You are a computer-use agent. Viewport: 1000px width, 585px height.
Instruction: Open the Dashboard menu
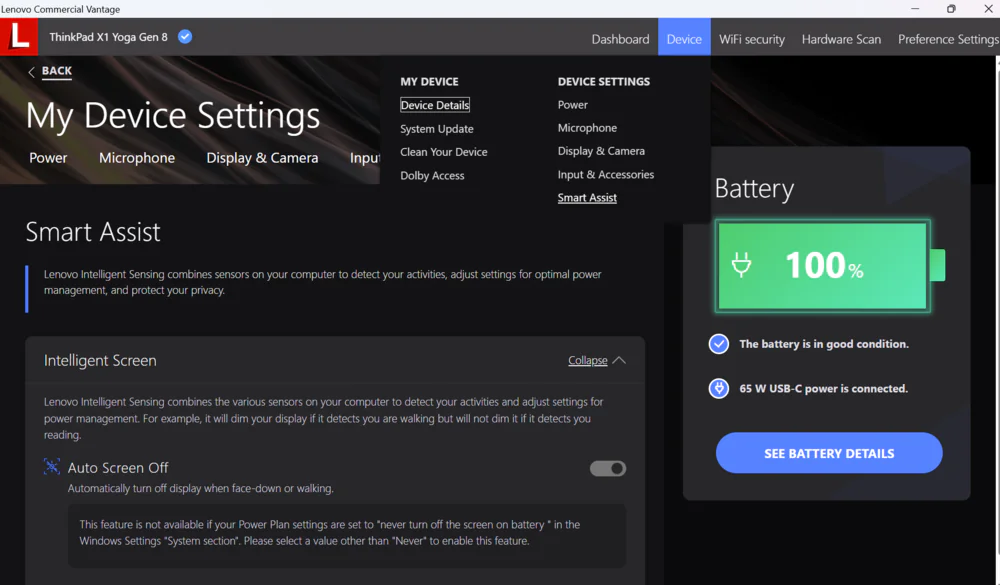point(621,40)
